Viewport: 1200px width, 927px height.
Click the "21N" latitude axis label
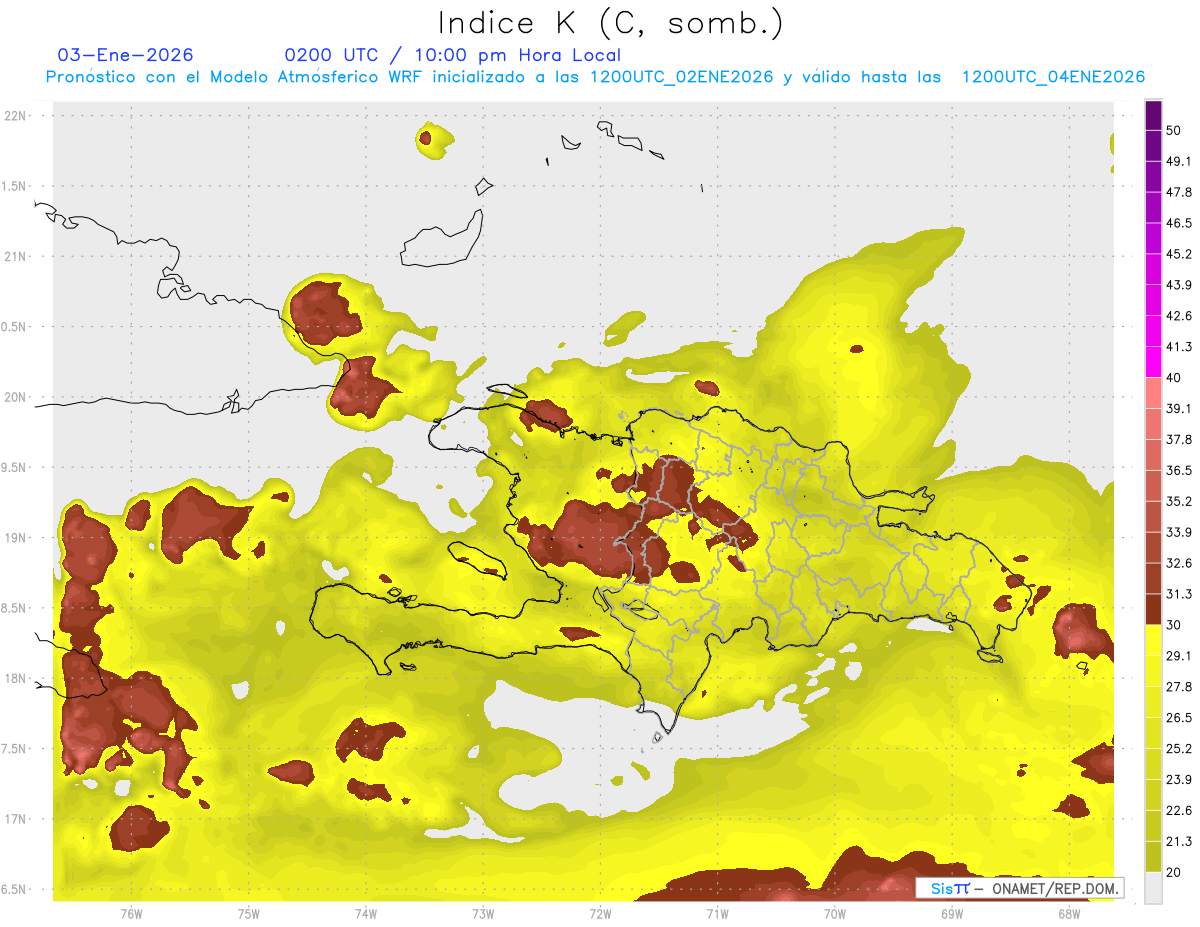(16, 256)
